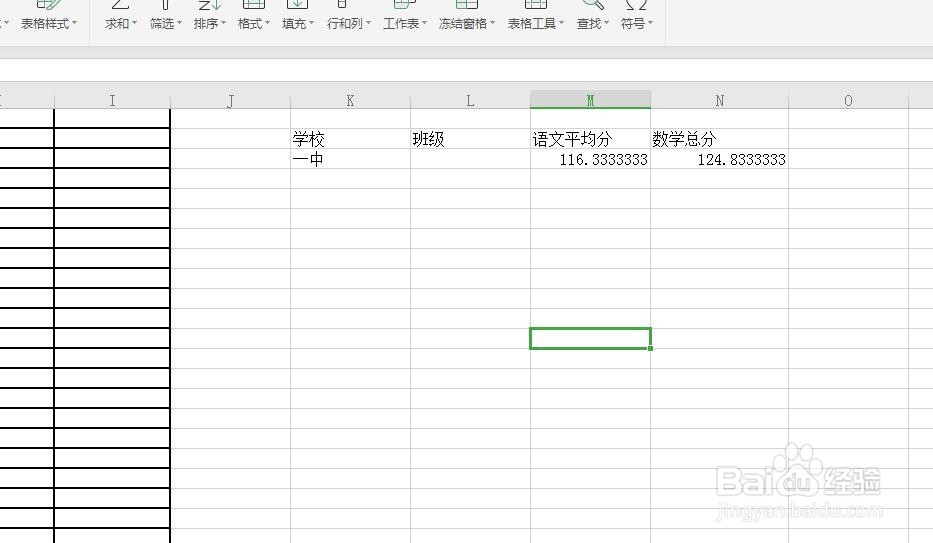Select the cell with value 124.8333333

tap(719, 159)
